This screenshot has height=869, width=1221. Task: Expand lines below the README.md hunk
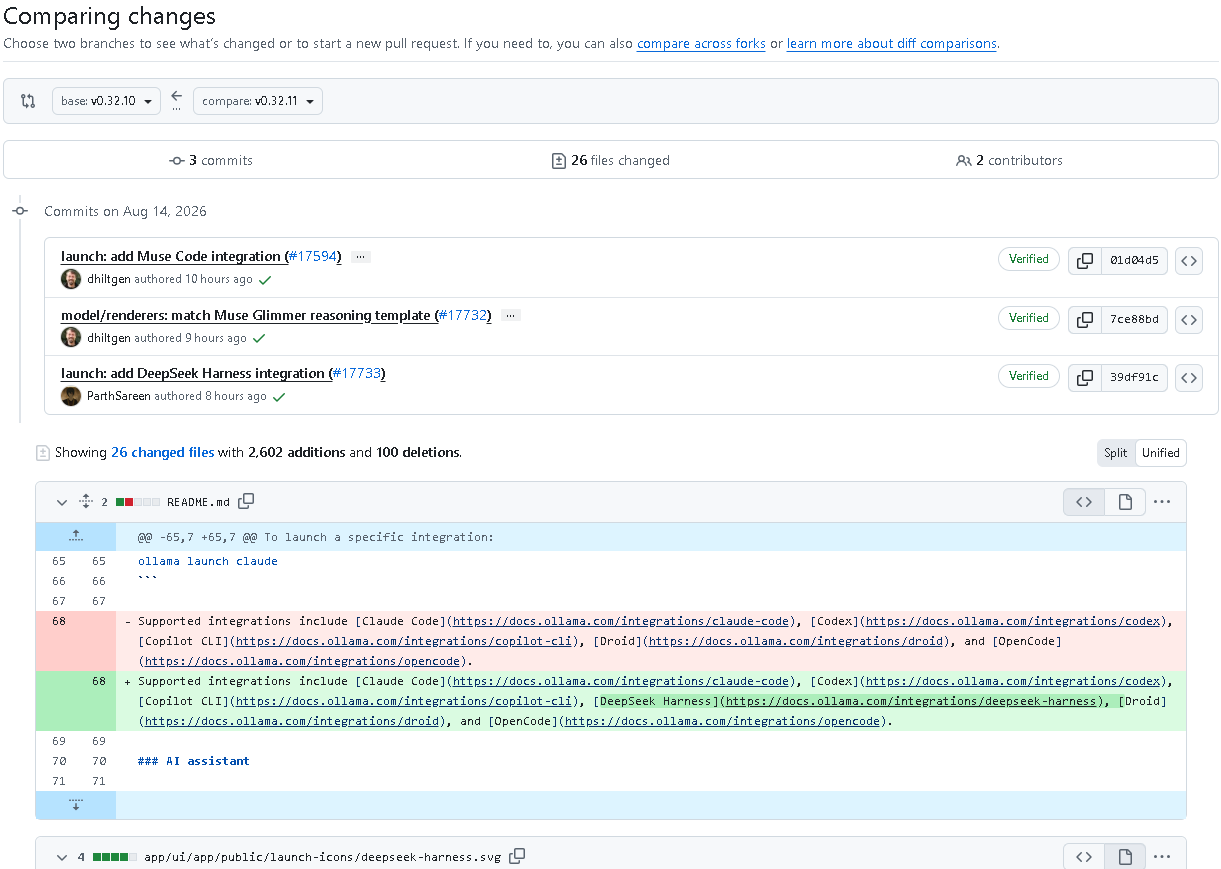[x=76, y=805]
